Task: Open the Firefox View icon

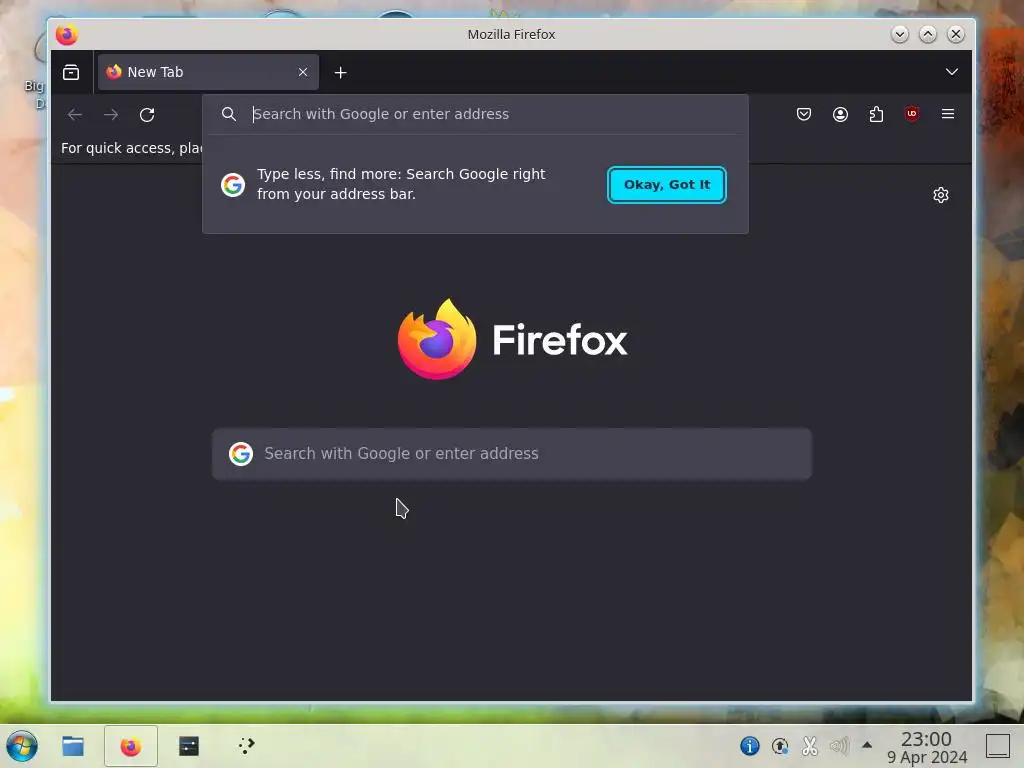Action: pyautogui.click(x=71, y=72)
